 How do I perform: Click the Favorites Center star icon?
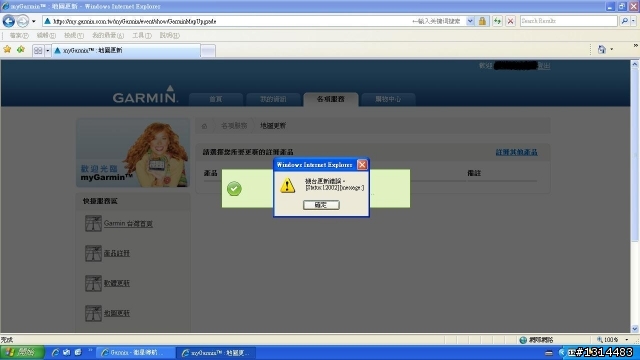coord(7,50)
